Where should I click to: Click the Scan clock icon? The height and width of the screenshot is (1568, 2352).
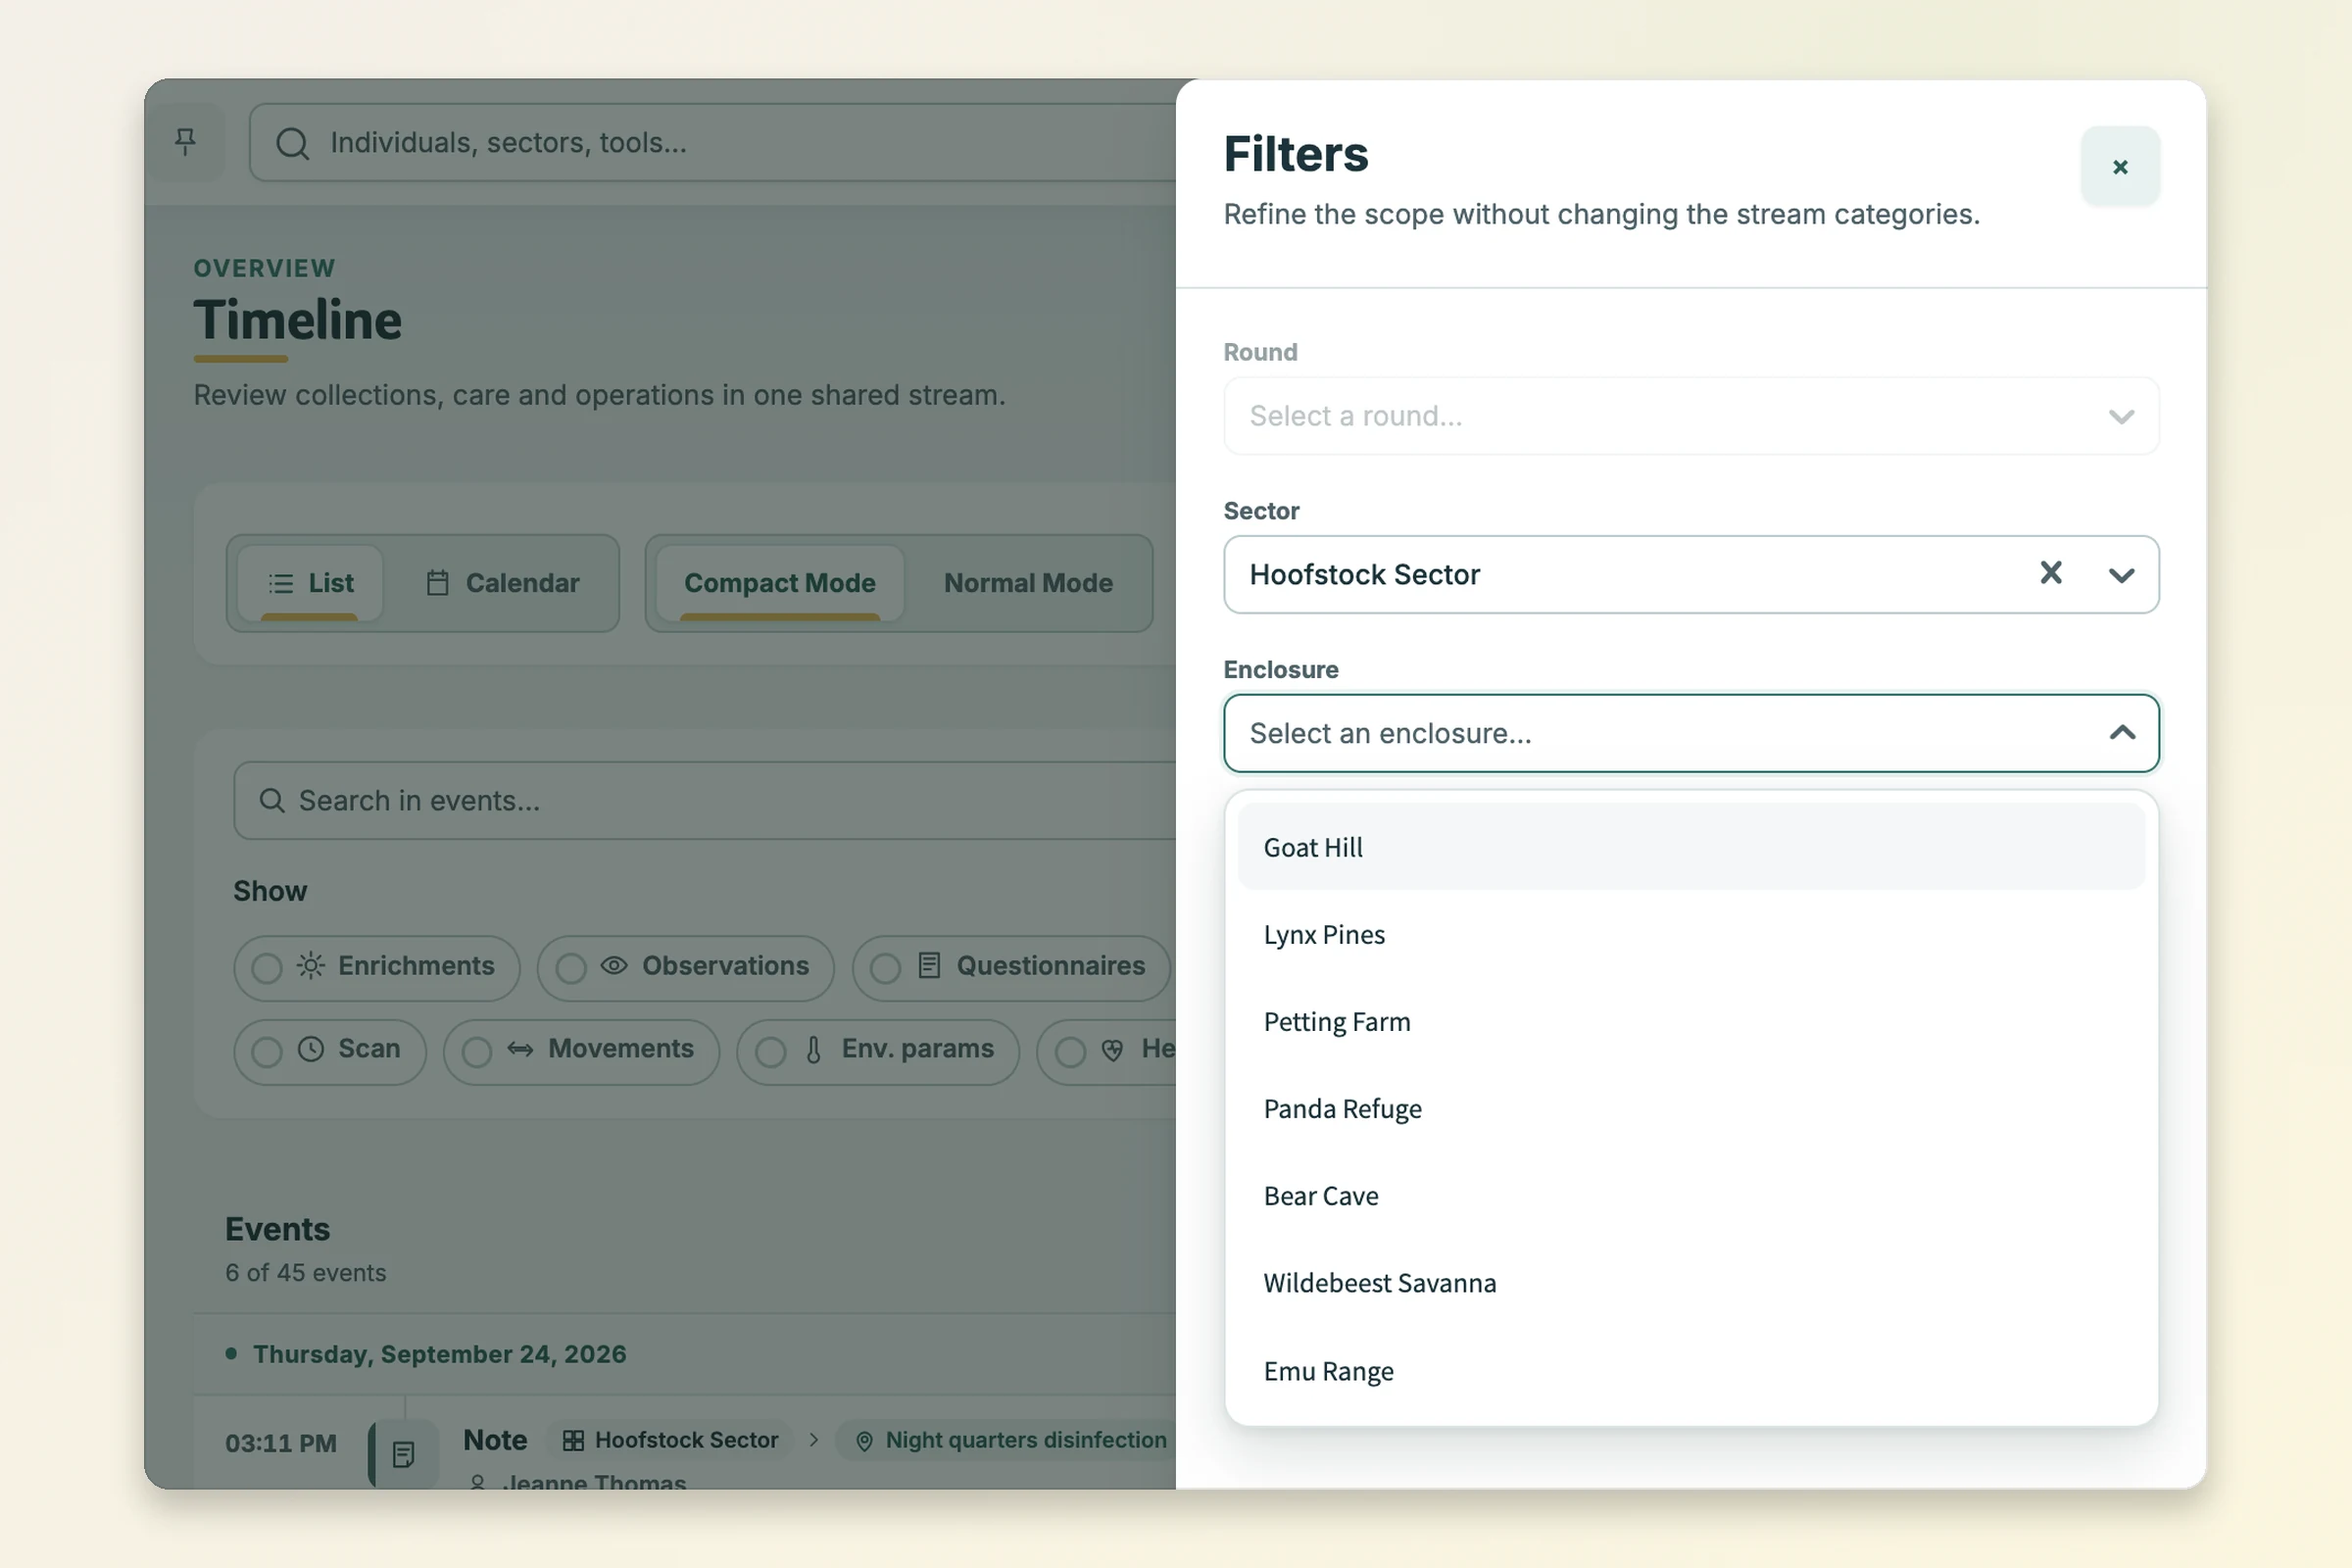tap(311, 1049)
